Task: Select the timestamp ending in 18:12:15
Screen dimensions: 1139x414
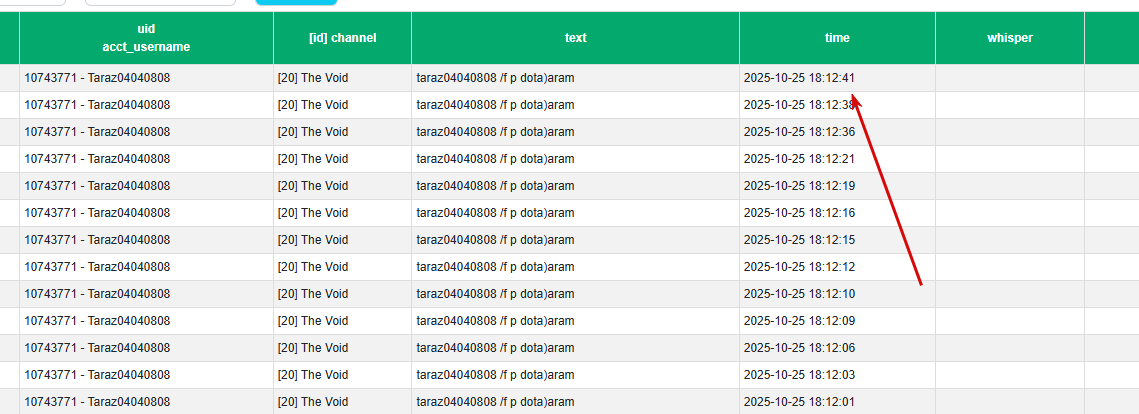Action: (x=799, y=240)
